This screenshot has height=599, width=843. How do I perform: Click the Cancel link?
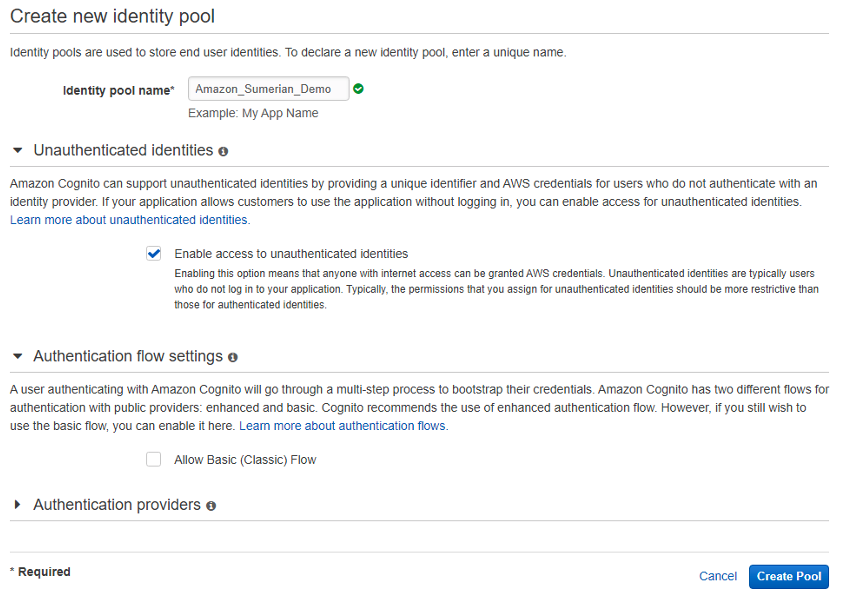[718, 576]
